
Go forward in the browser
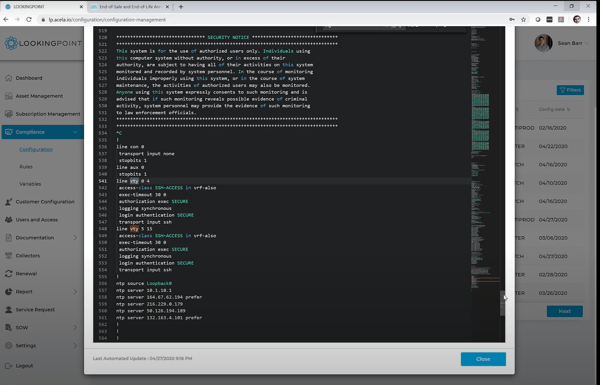(17, 20)
